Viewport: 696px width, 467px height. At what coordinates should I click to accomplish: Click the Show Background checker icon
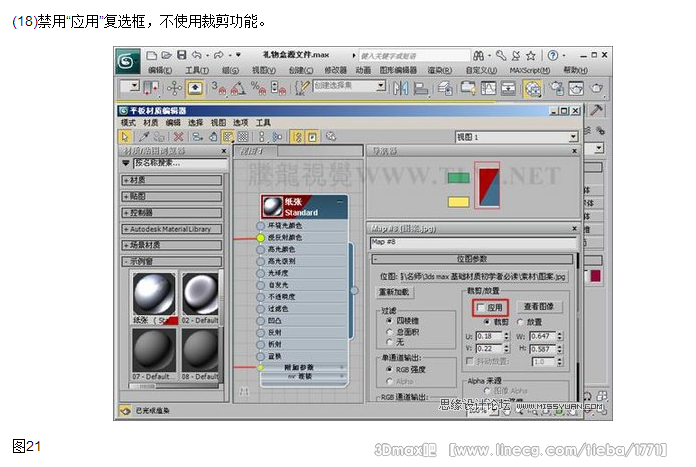coord(243,137)
